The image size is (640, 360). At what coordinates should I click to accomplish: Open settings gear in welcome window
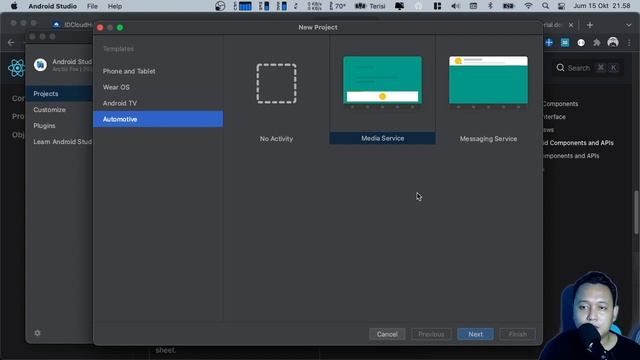pos(38,333)
